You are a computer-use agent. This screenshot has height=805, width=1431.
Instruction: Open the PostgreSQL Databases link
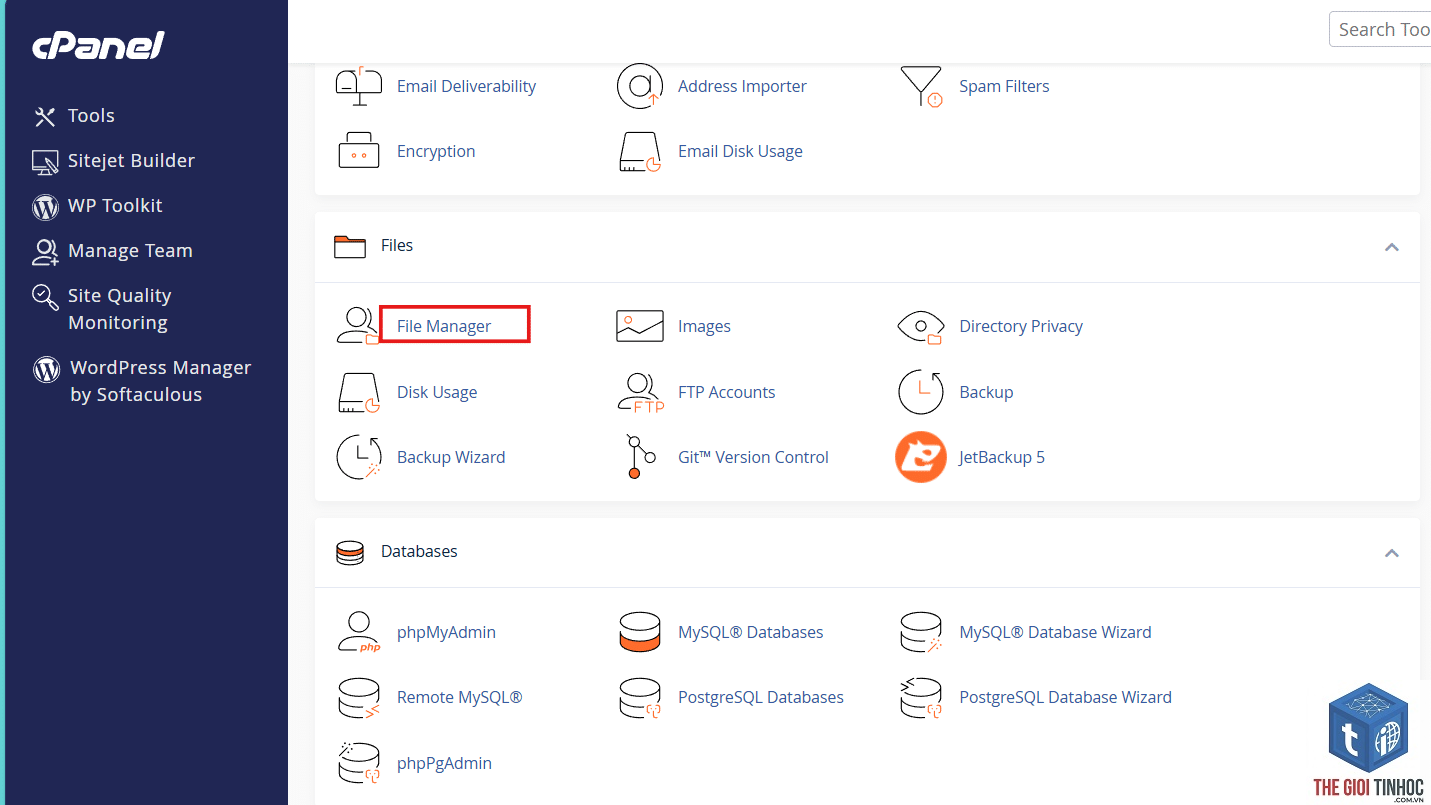pos(761,697)
